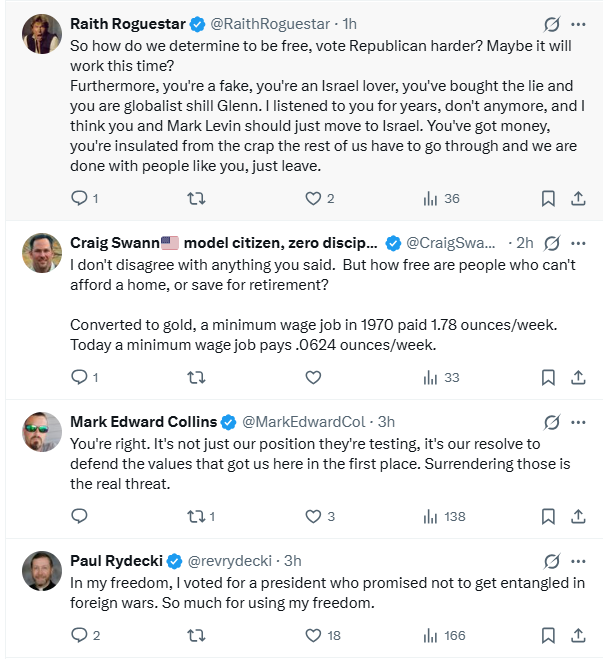603x659 pixels.
Task: Open Grok explain icon on Raith Roguestar's post
Action: [x=551, y=24]
